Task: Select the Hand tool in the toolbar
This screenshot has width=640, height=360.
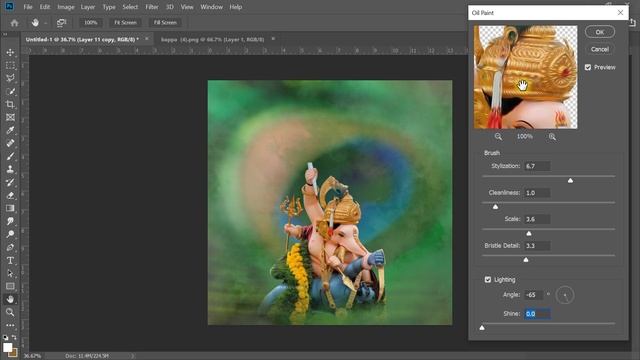Action: coord(10,299)
